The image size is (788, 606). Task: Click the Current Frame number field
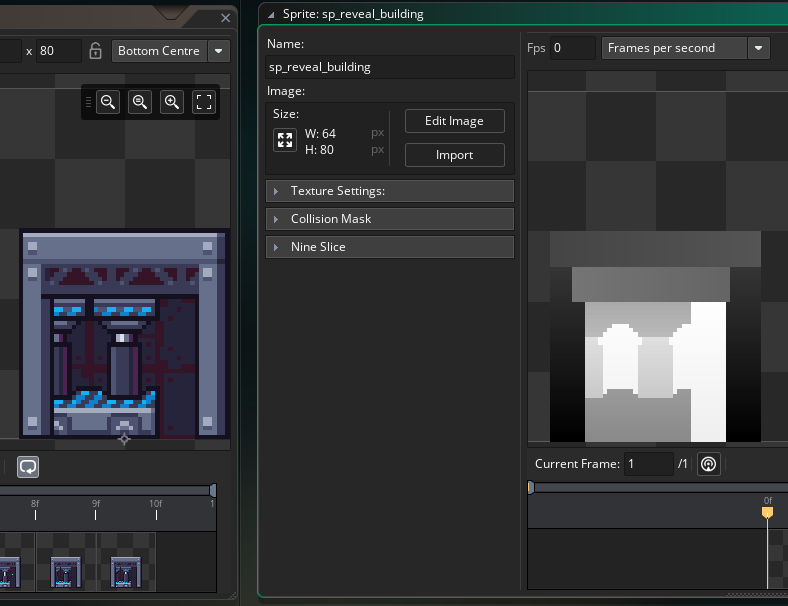(648, 464)
